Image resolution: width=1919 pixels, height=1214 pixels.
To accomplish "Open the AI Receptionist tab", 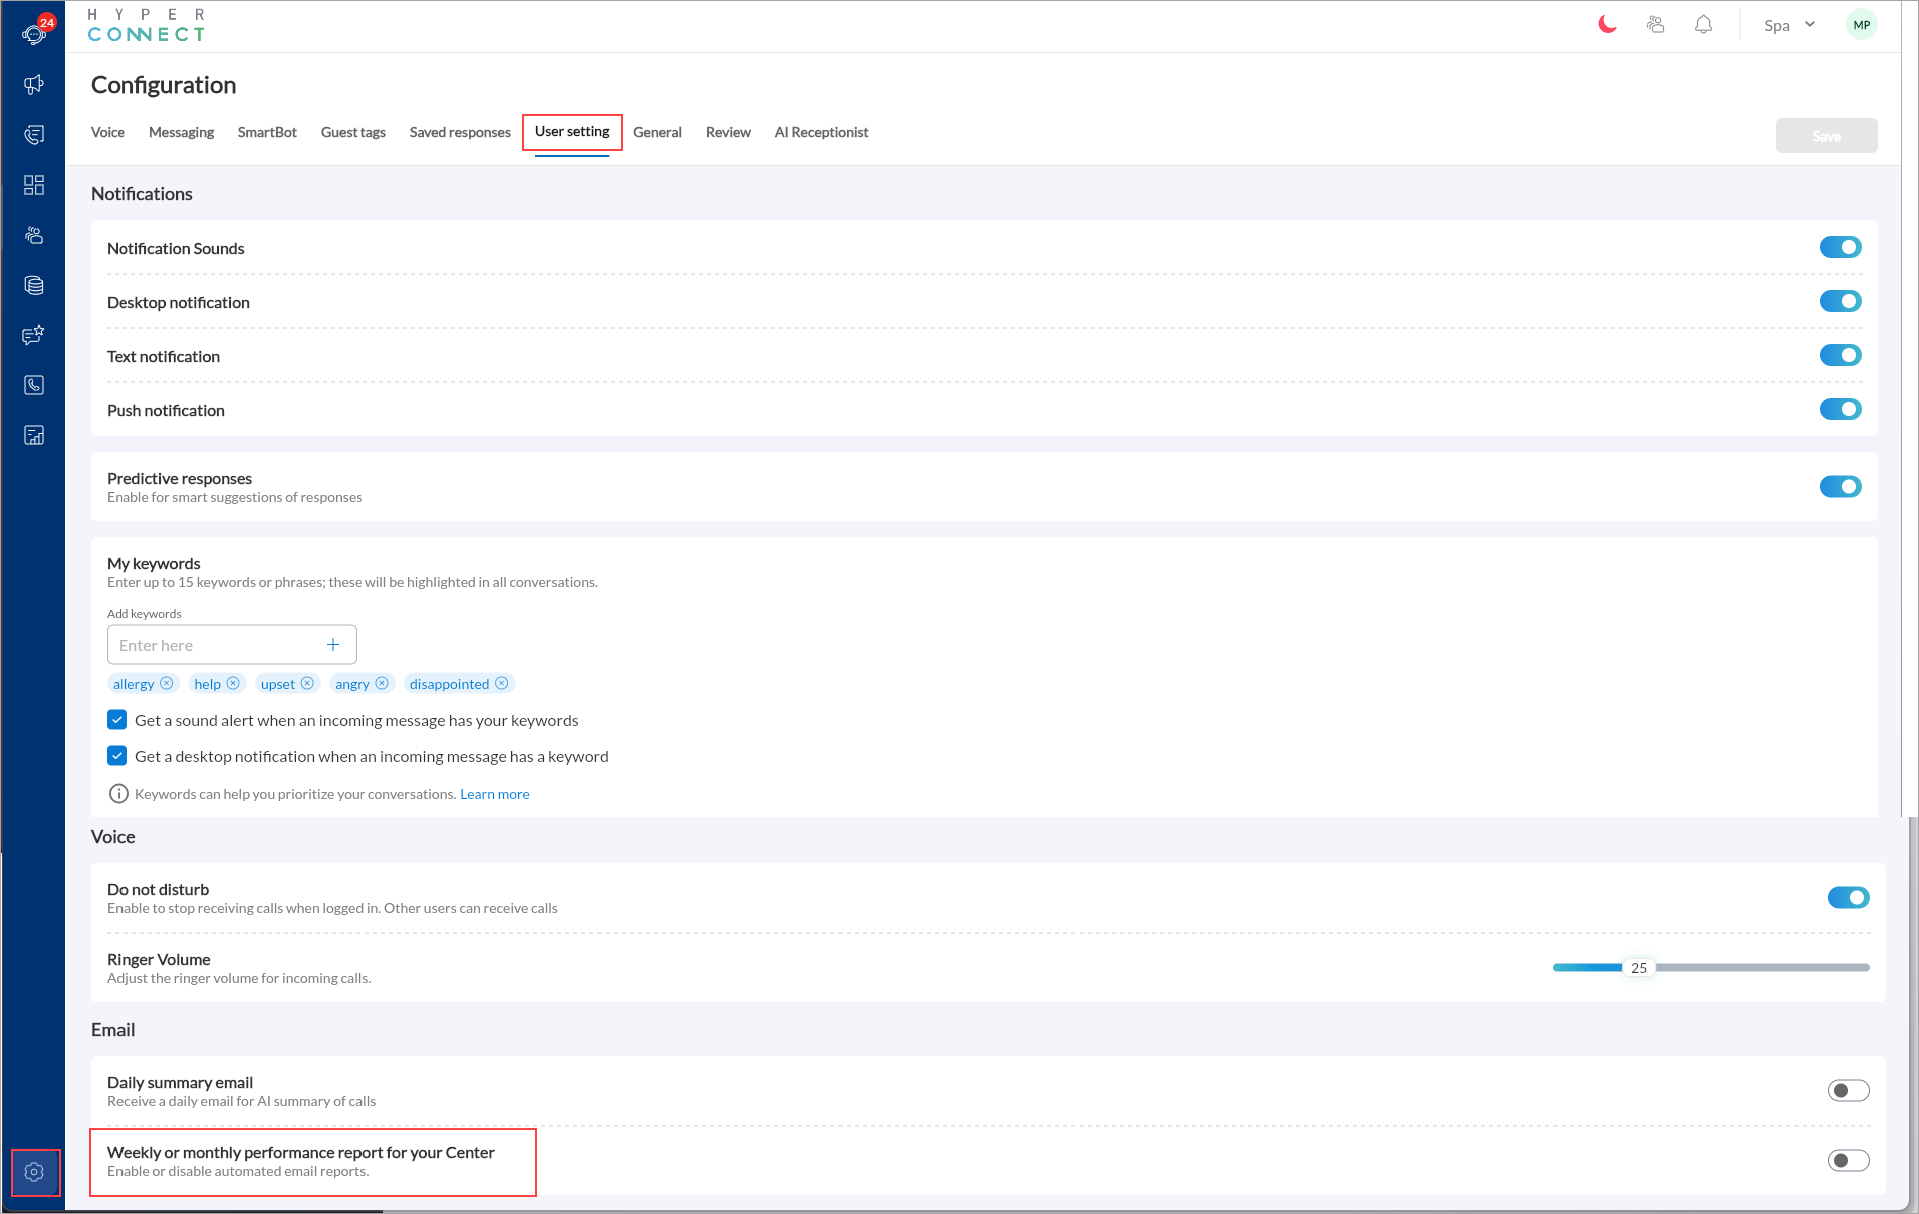I will [x=821, y=132].
